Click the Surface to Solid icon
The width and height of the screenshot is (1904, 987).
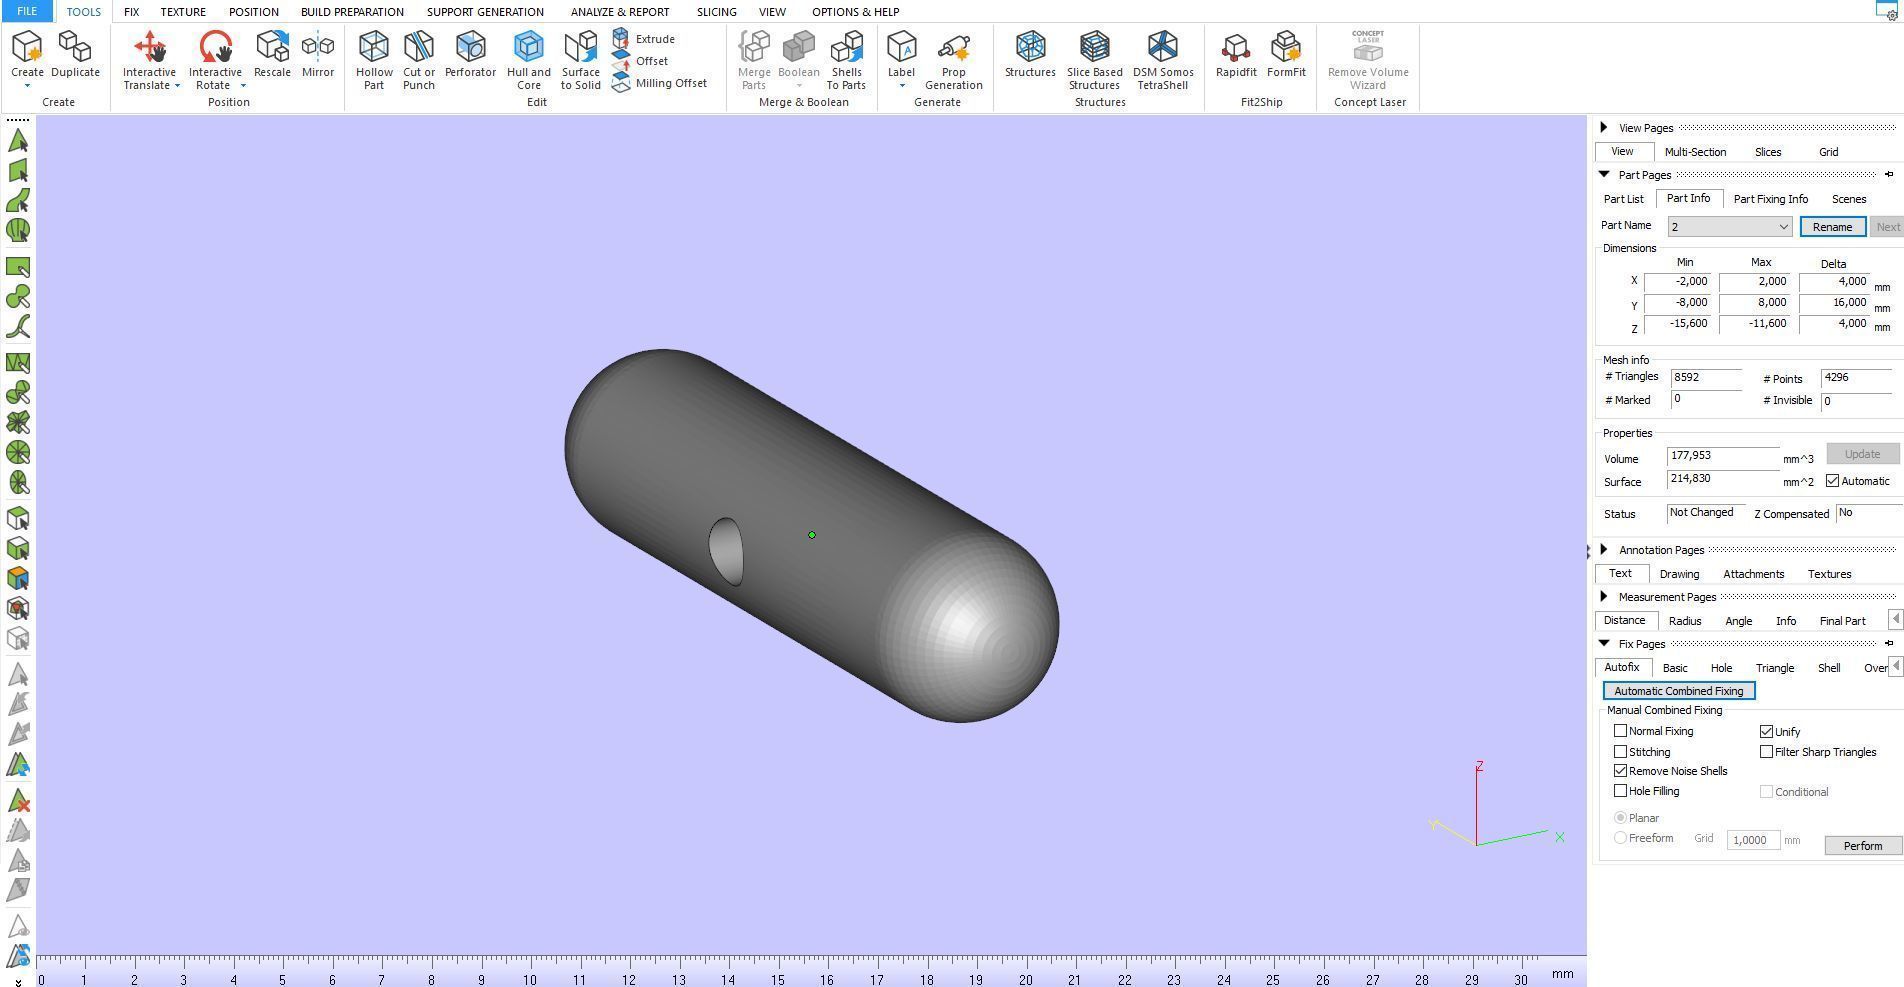[x=580, y=60]
